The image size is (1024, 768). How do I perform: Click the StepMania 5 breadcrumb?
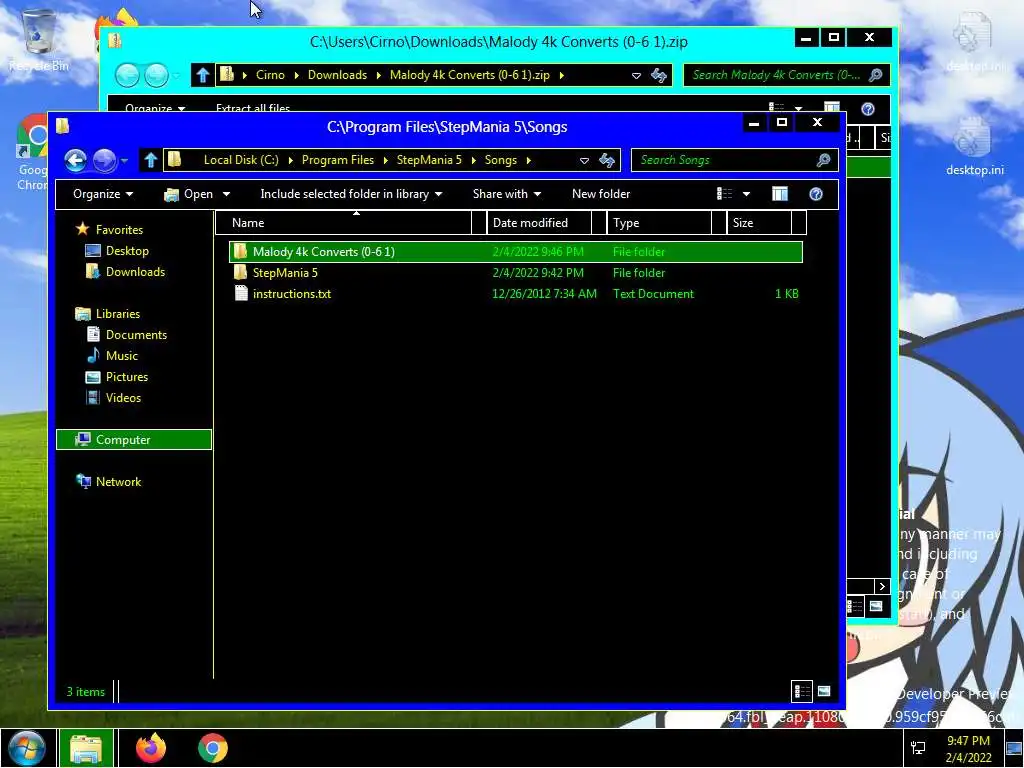pyautogui.click(x=429, y=160)
